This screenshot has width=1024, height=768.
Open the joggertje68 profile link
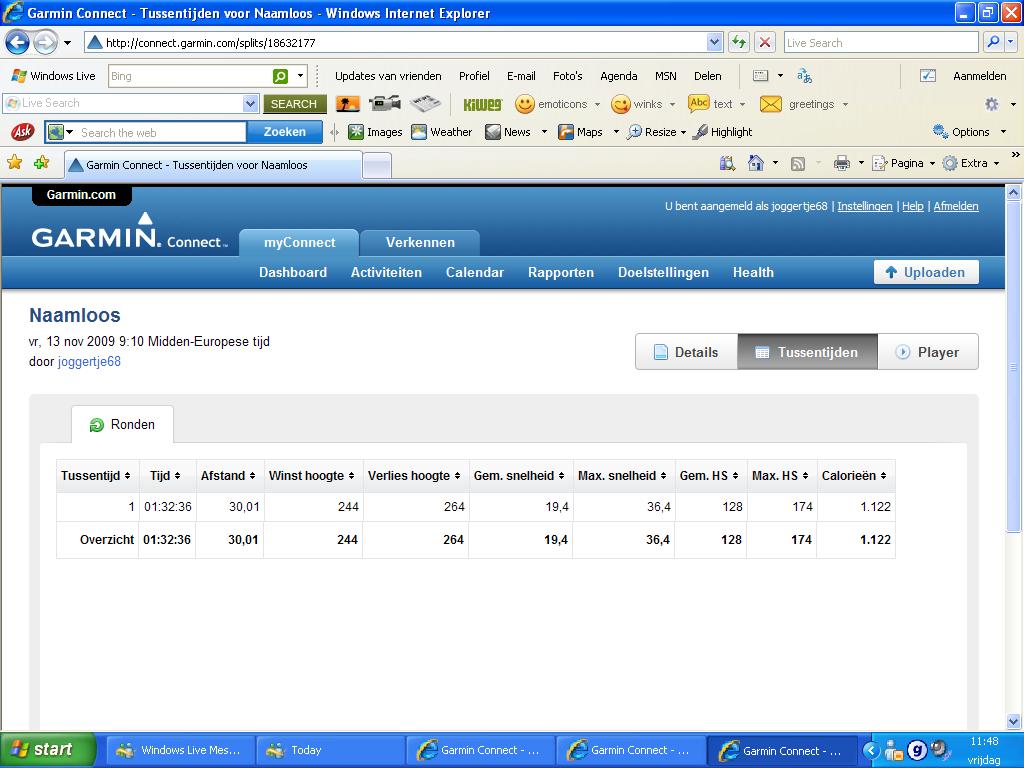coord(89,362)
